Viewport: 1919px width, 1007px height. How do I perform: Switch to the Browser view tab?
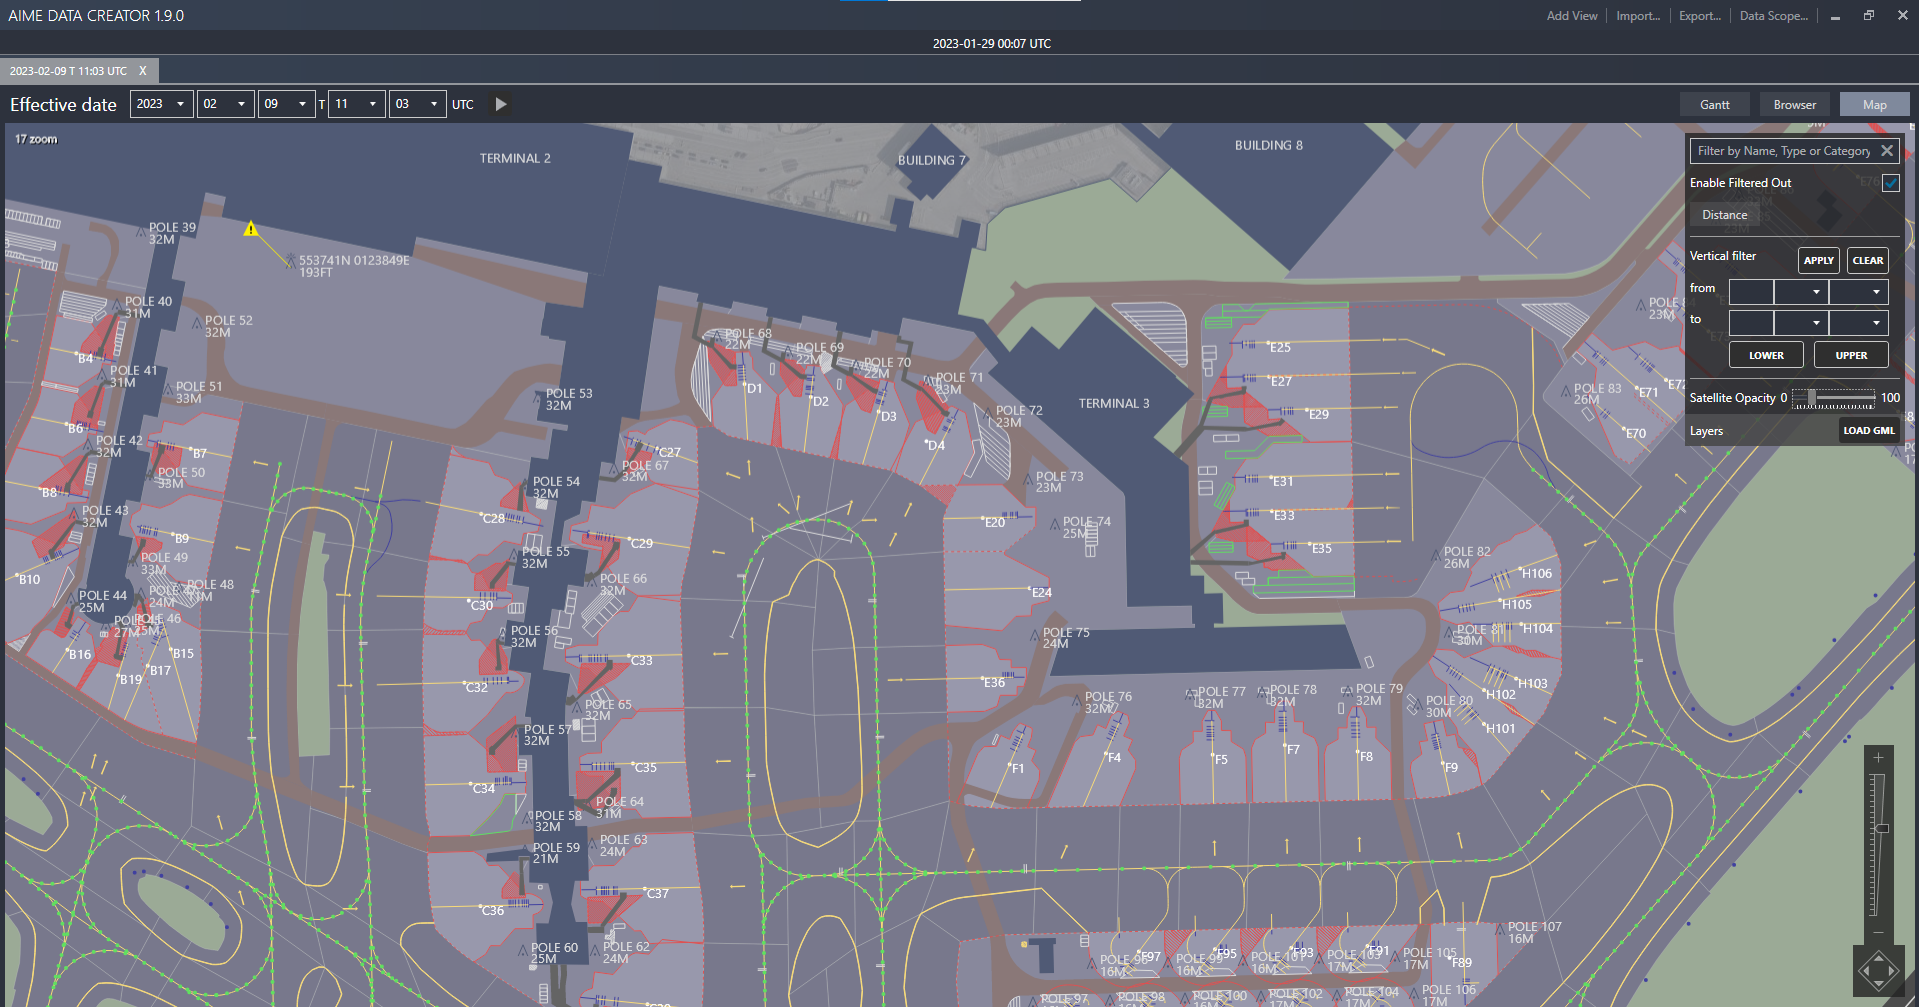pyautogui.click(x=1794, y=105)
